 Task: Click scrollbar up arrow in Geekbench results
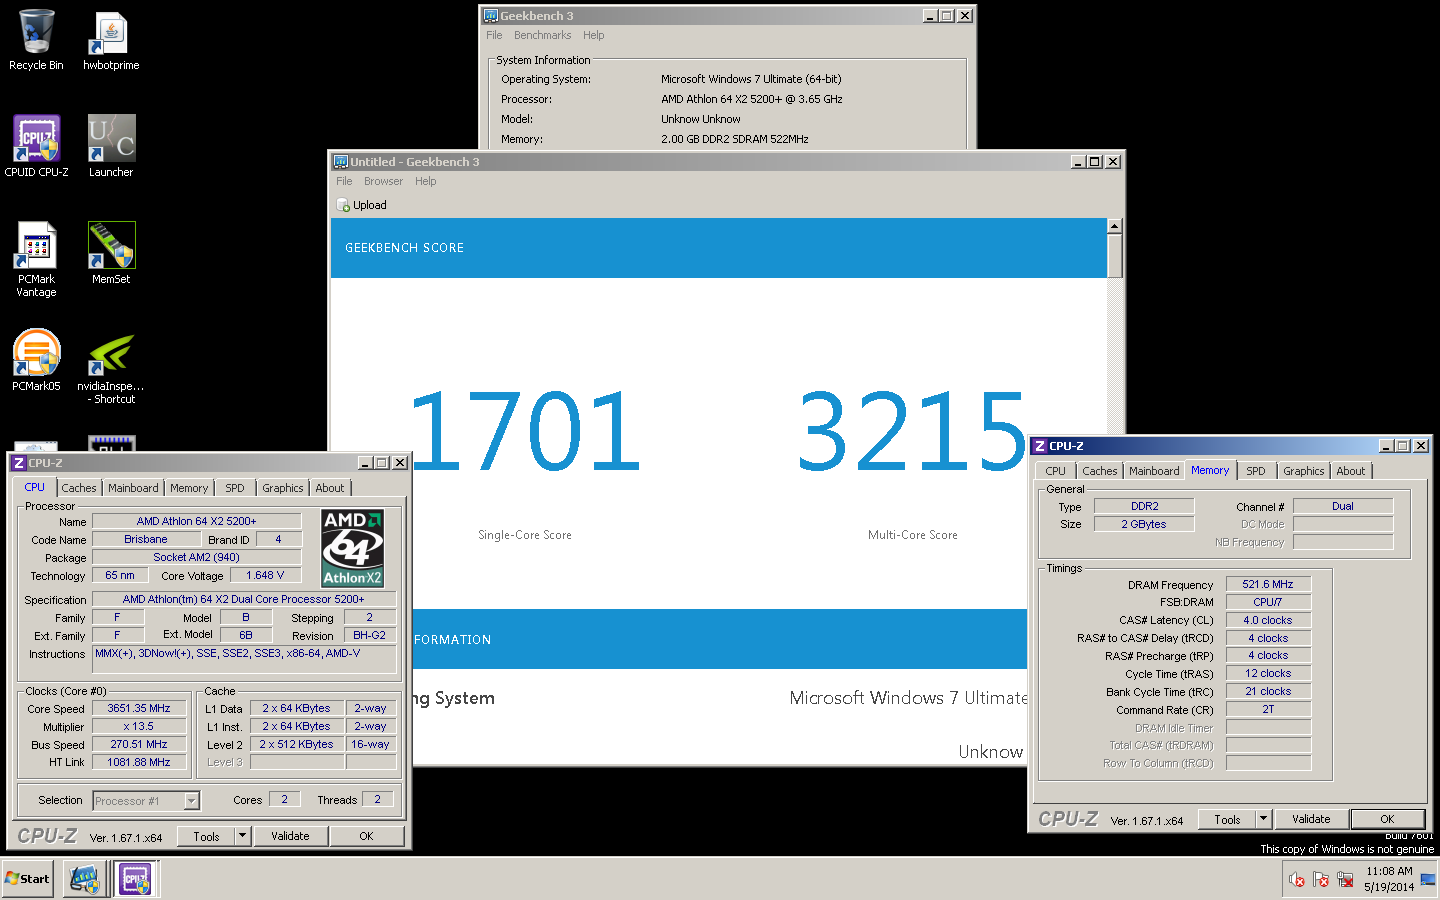click(x=1115, y=226)
